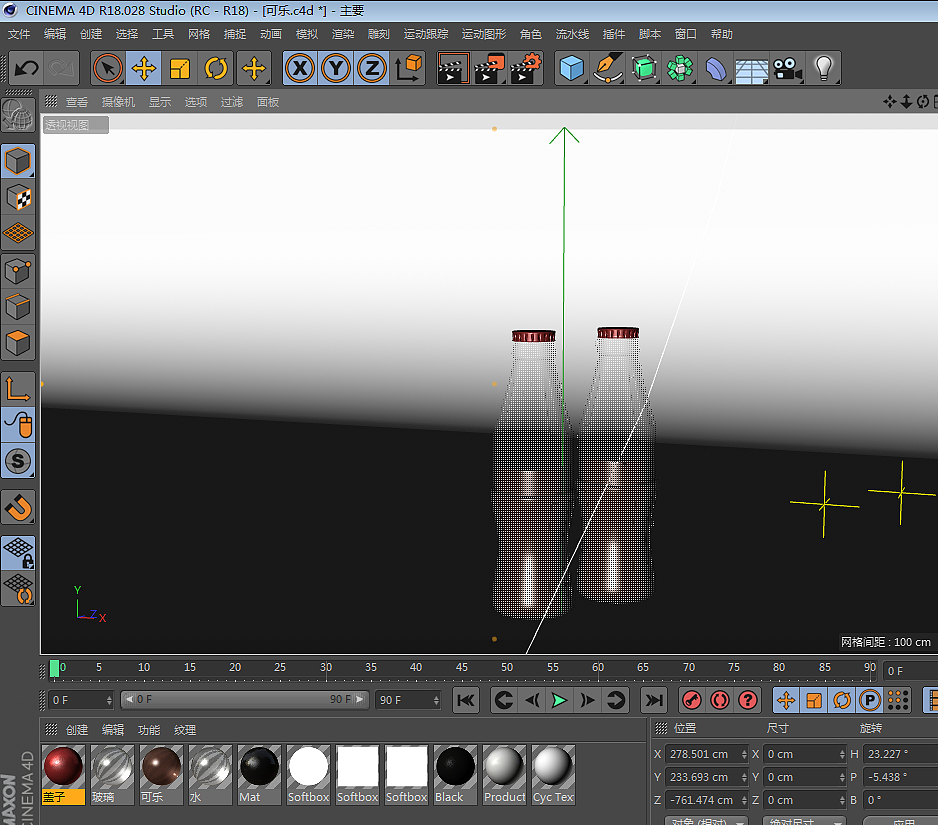This screenshot has height=825, width=938.
Task: Open material manager 纹理 menu
Action: pos(185,730)
